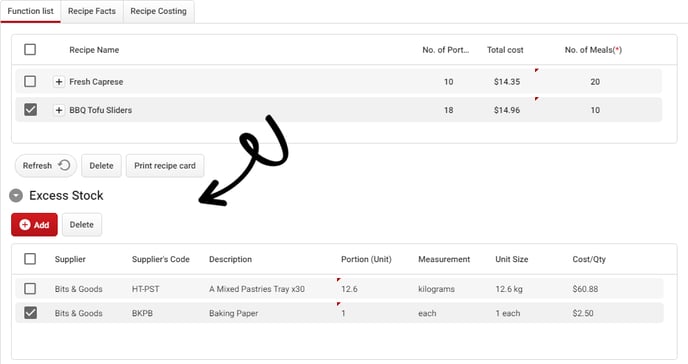This screenshot has height=364, width=688.
Task: Edit the No. of Meals value 20
Action: coord(595,82)
